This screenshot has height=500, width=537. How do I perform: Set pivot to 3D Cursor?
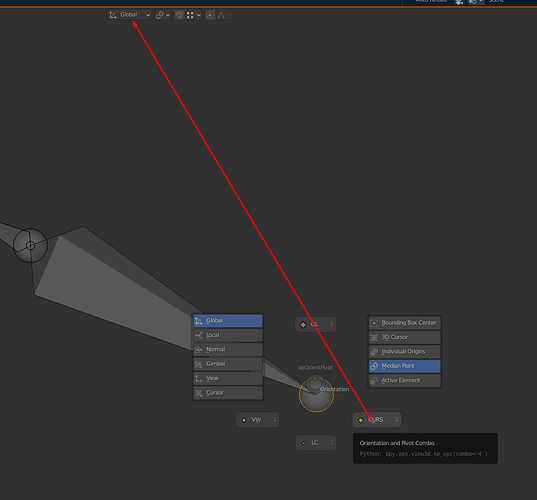(404, 337)
